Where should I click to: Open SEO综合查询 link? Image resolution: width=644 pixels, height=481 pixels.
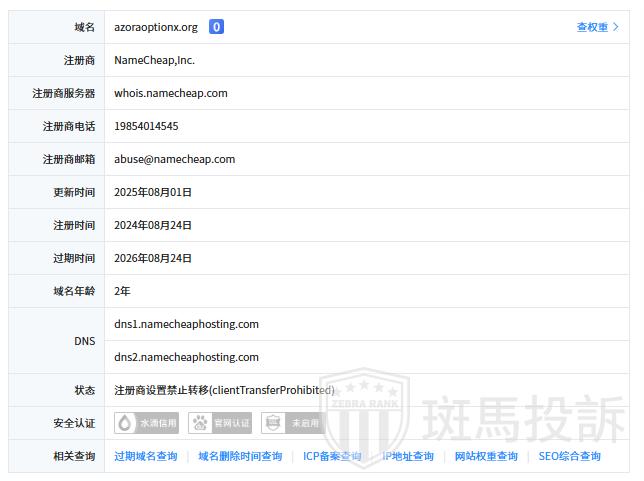pos(569,456)
